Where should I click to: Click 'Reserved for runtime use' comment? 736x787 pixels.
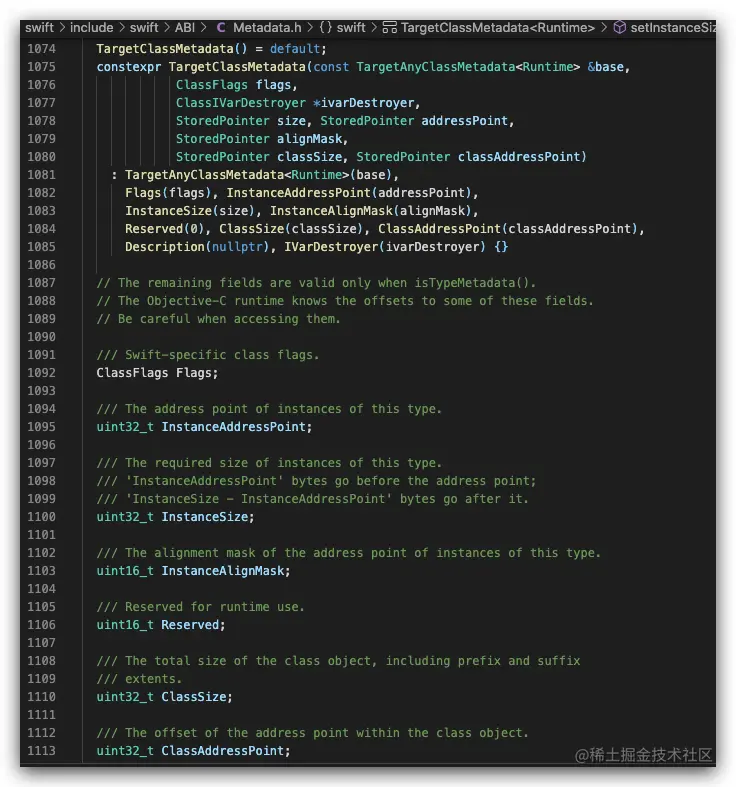coord(200,607)
